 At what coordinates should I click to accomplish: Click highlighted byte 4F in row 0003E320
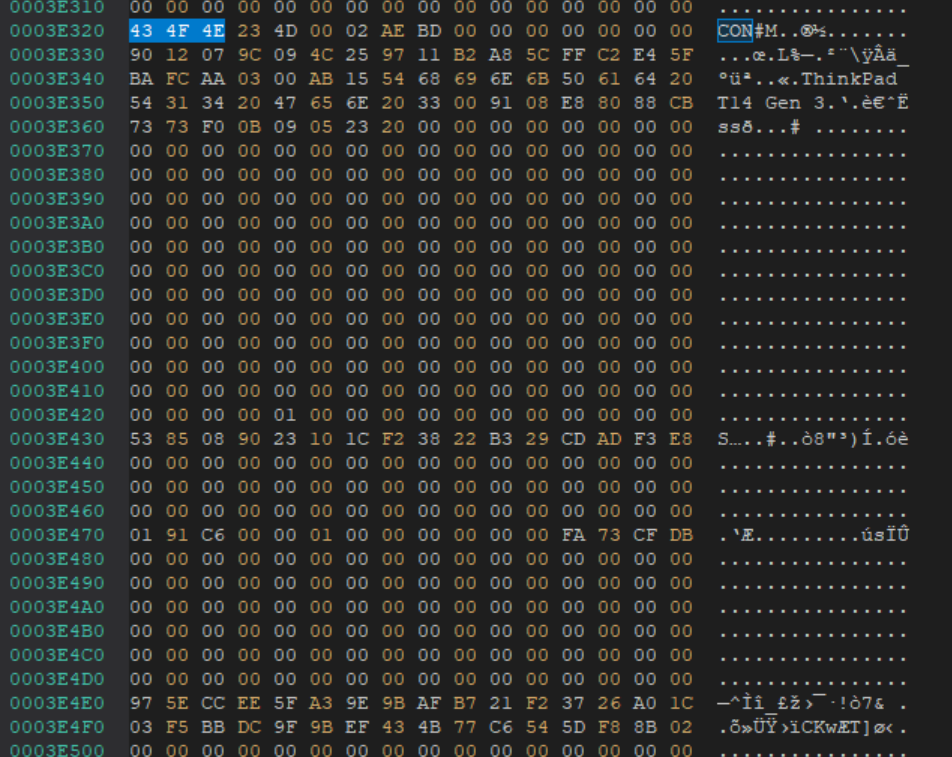[177, 31]
